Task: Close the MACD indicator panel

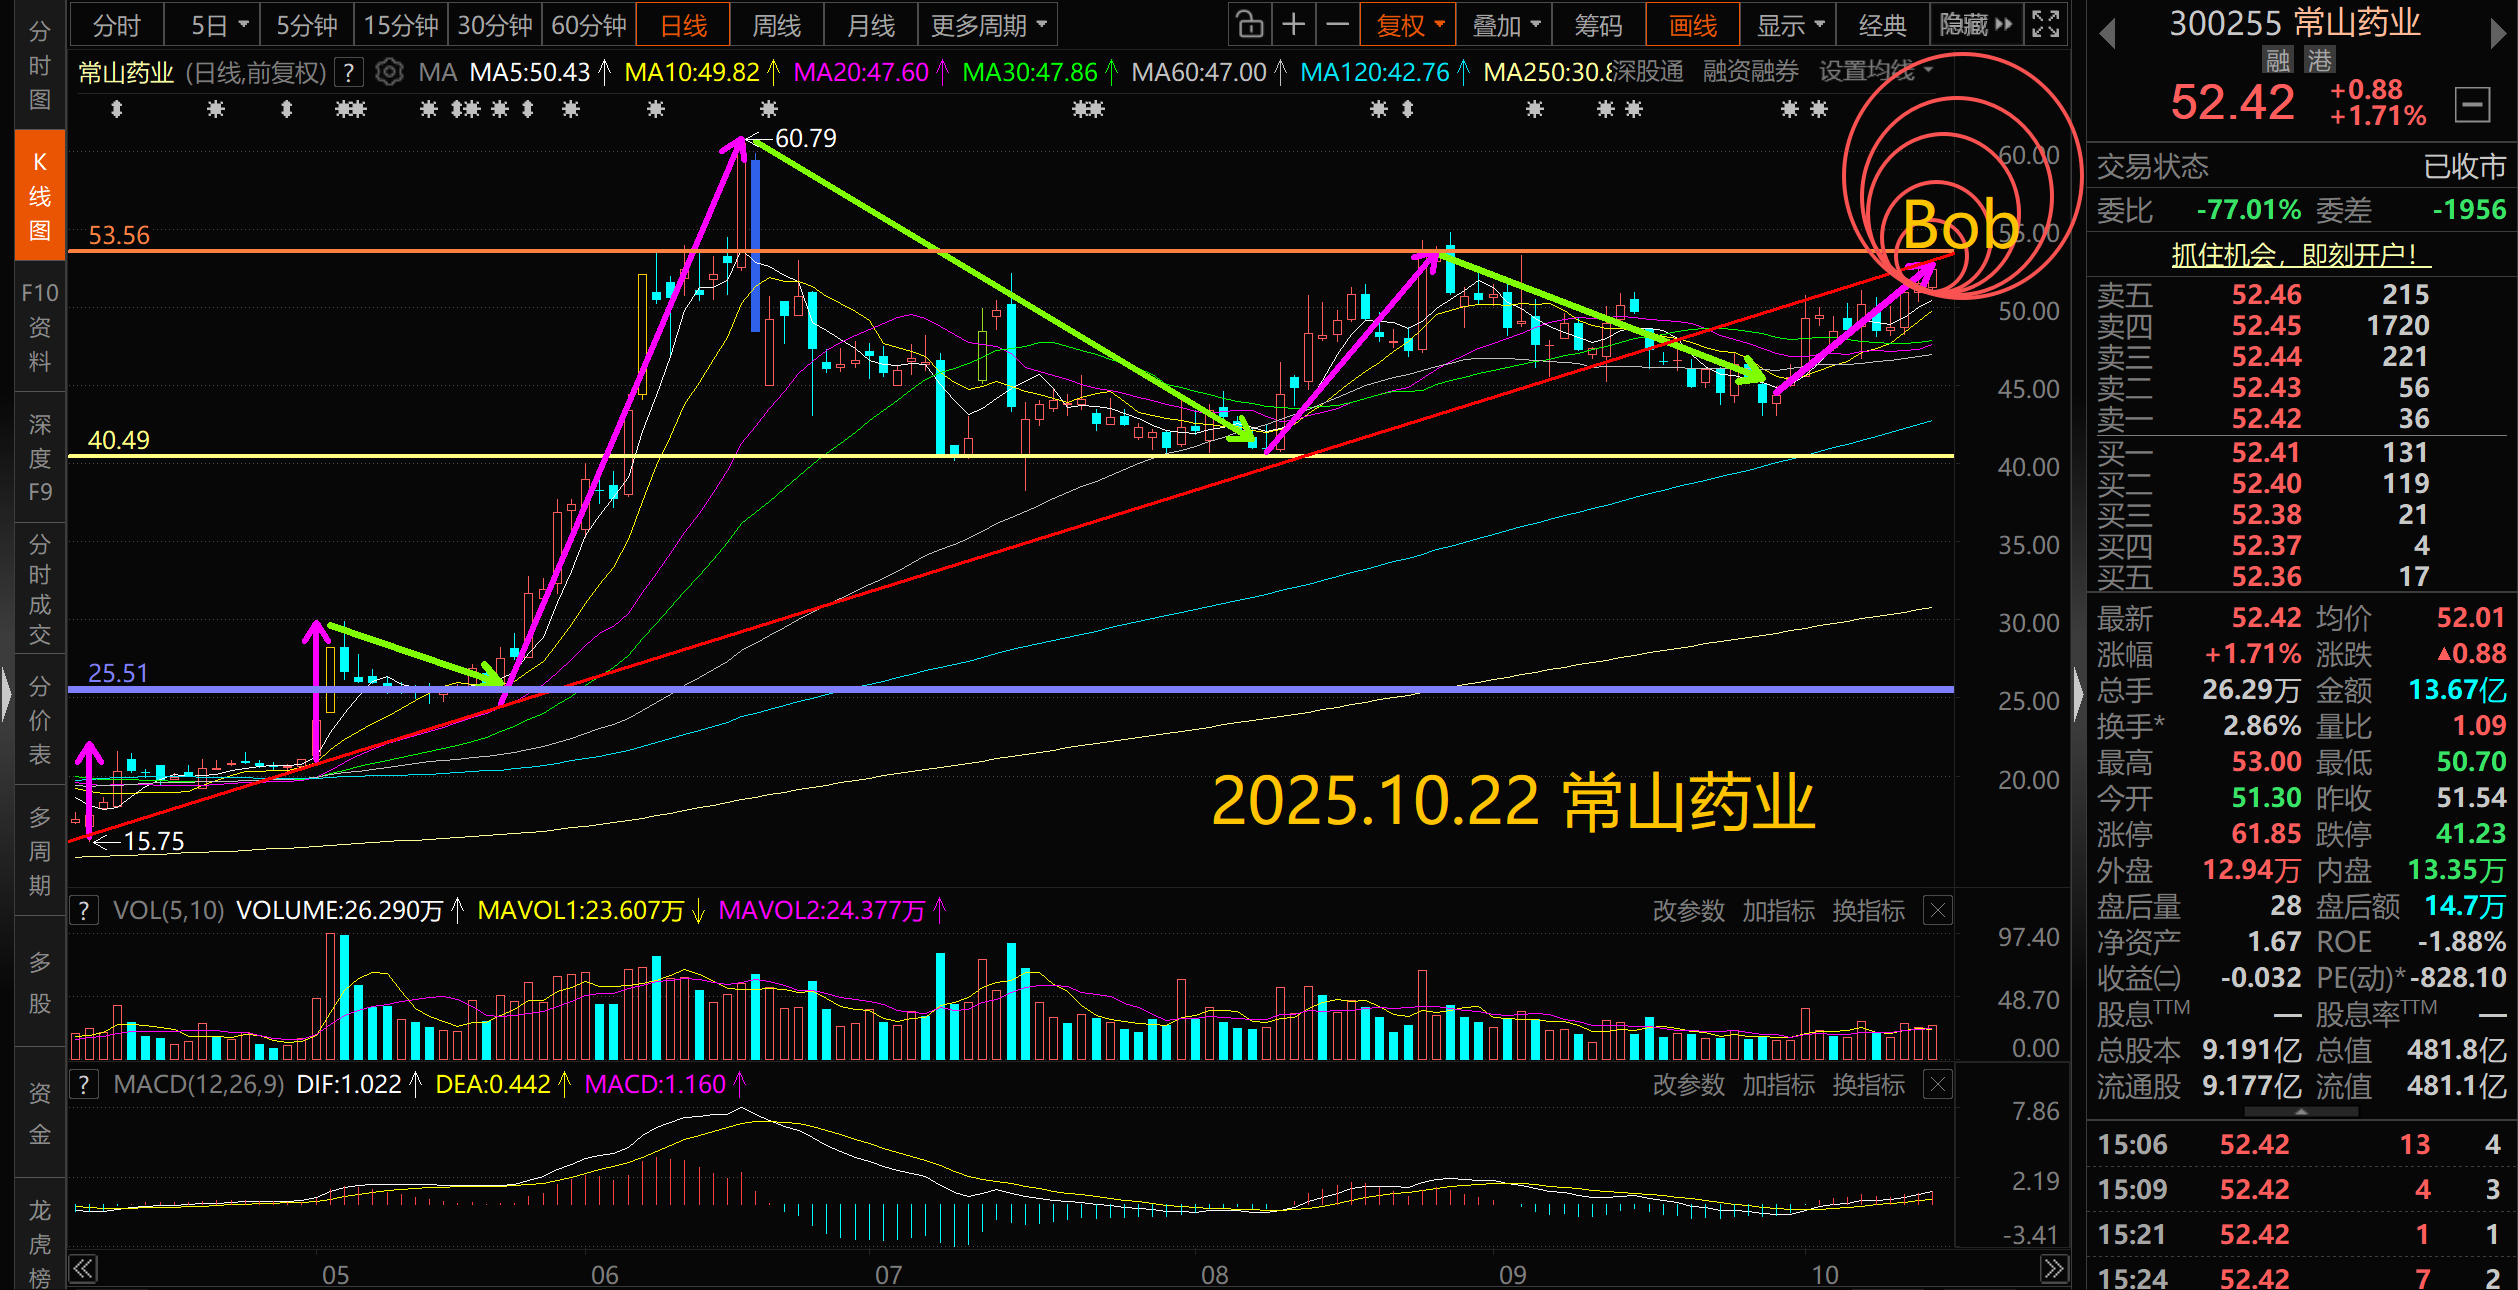Action: click(1937, 1085)
